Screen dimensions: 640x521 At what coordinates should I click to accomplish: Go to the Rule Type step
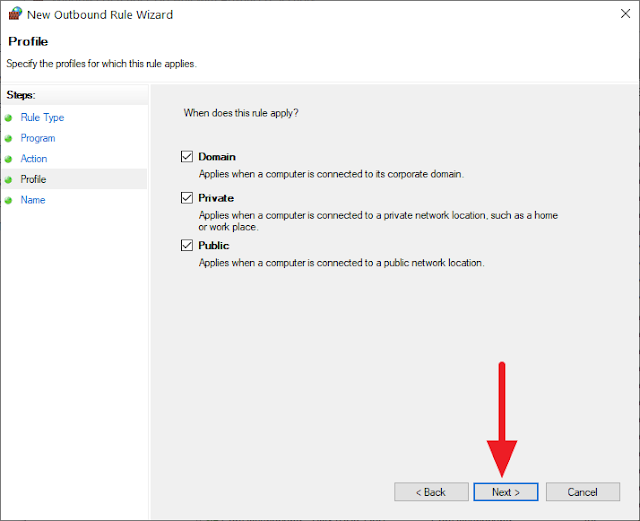[42, 118]
